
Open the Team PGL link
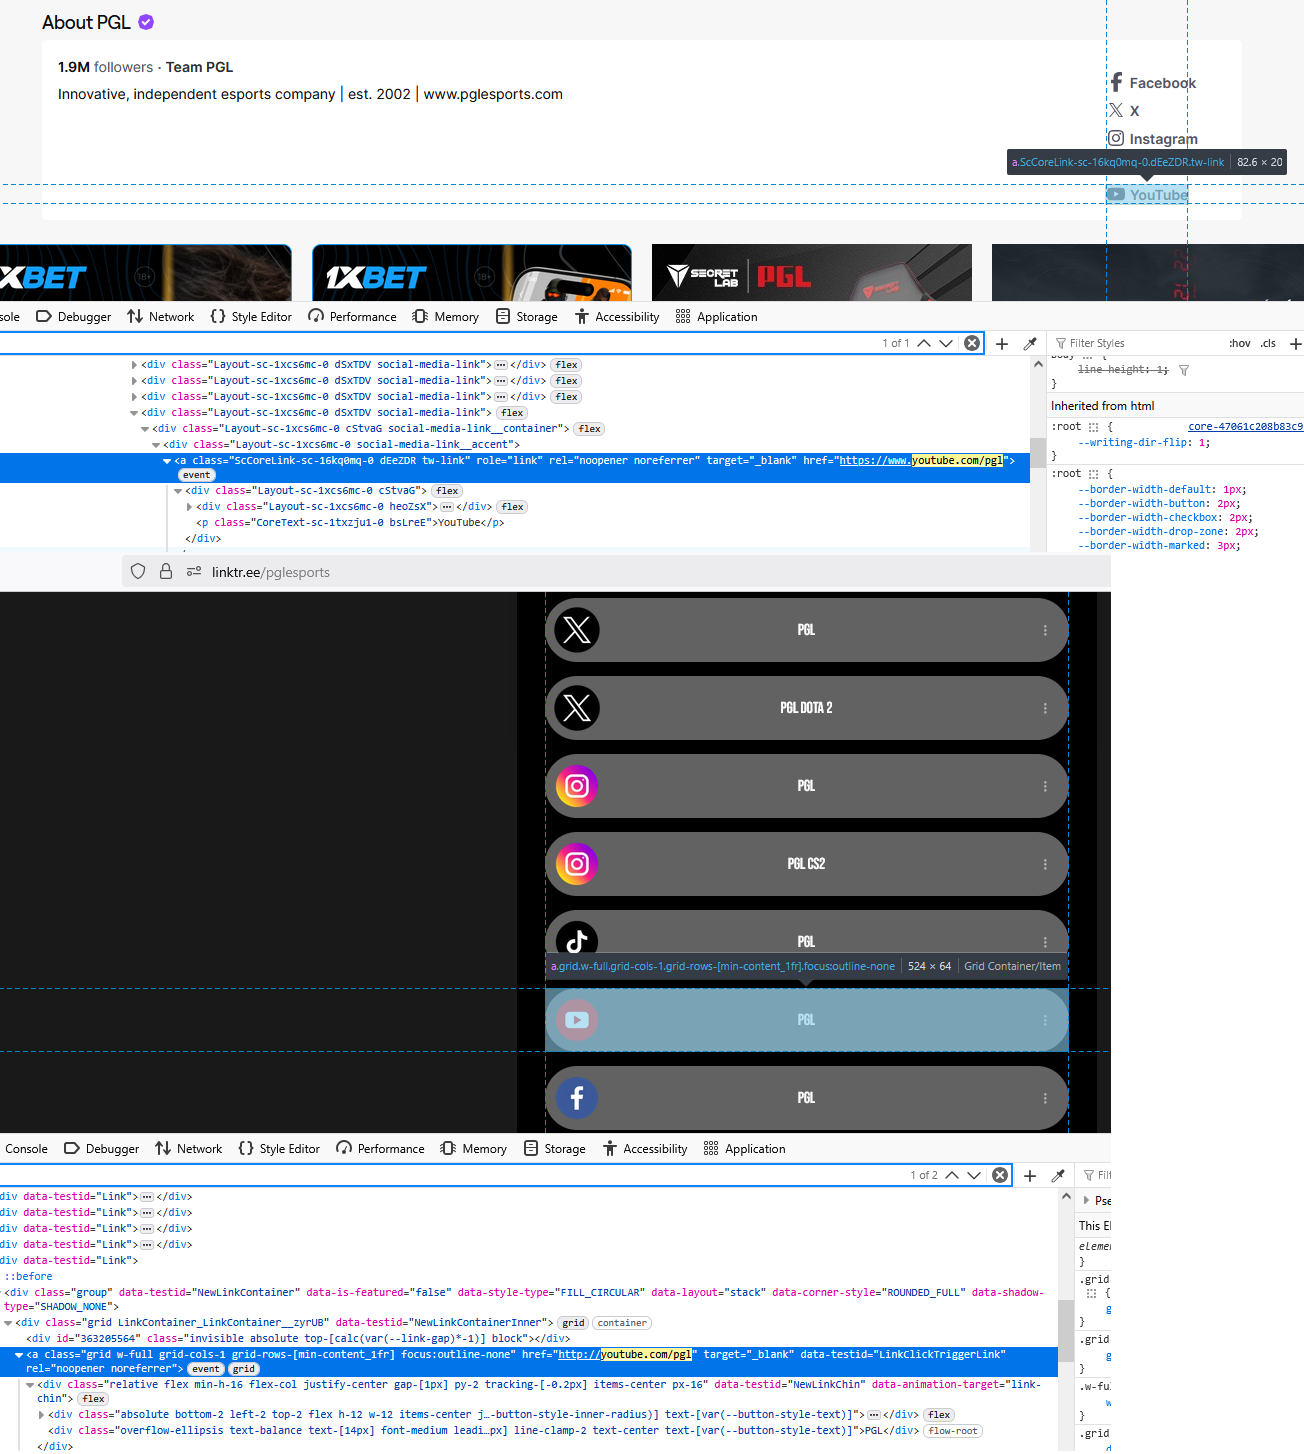click(199, 67)
